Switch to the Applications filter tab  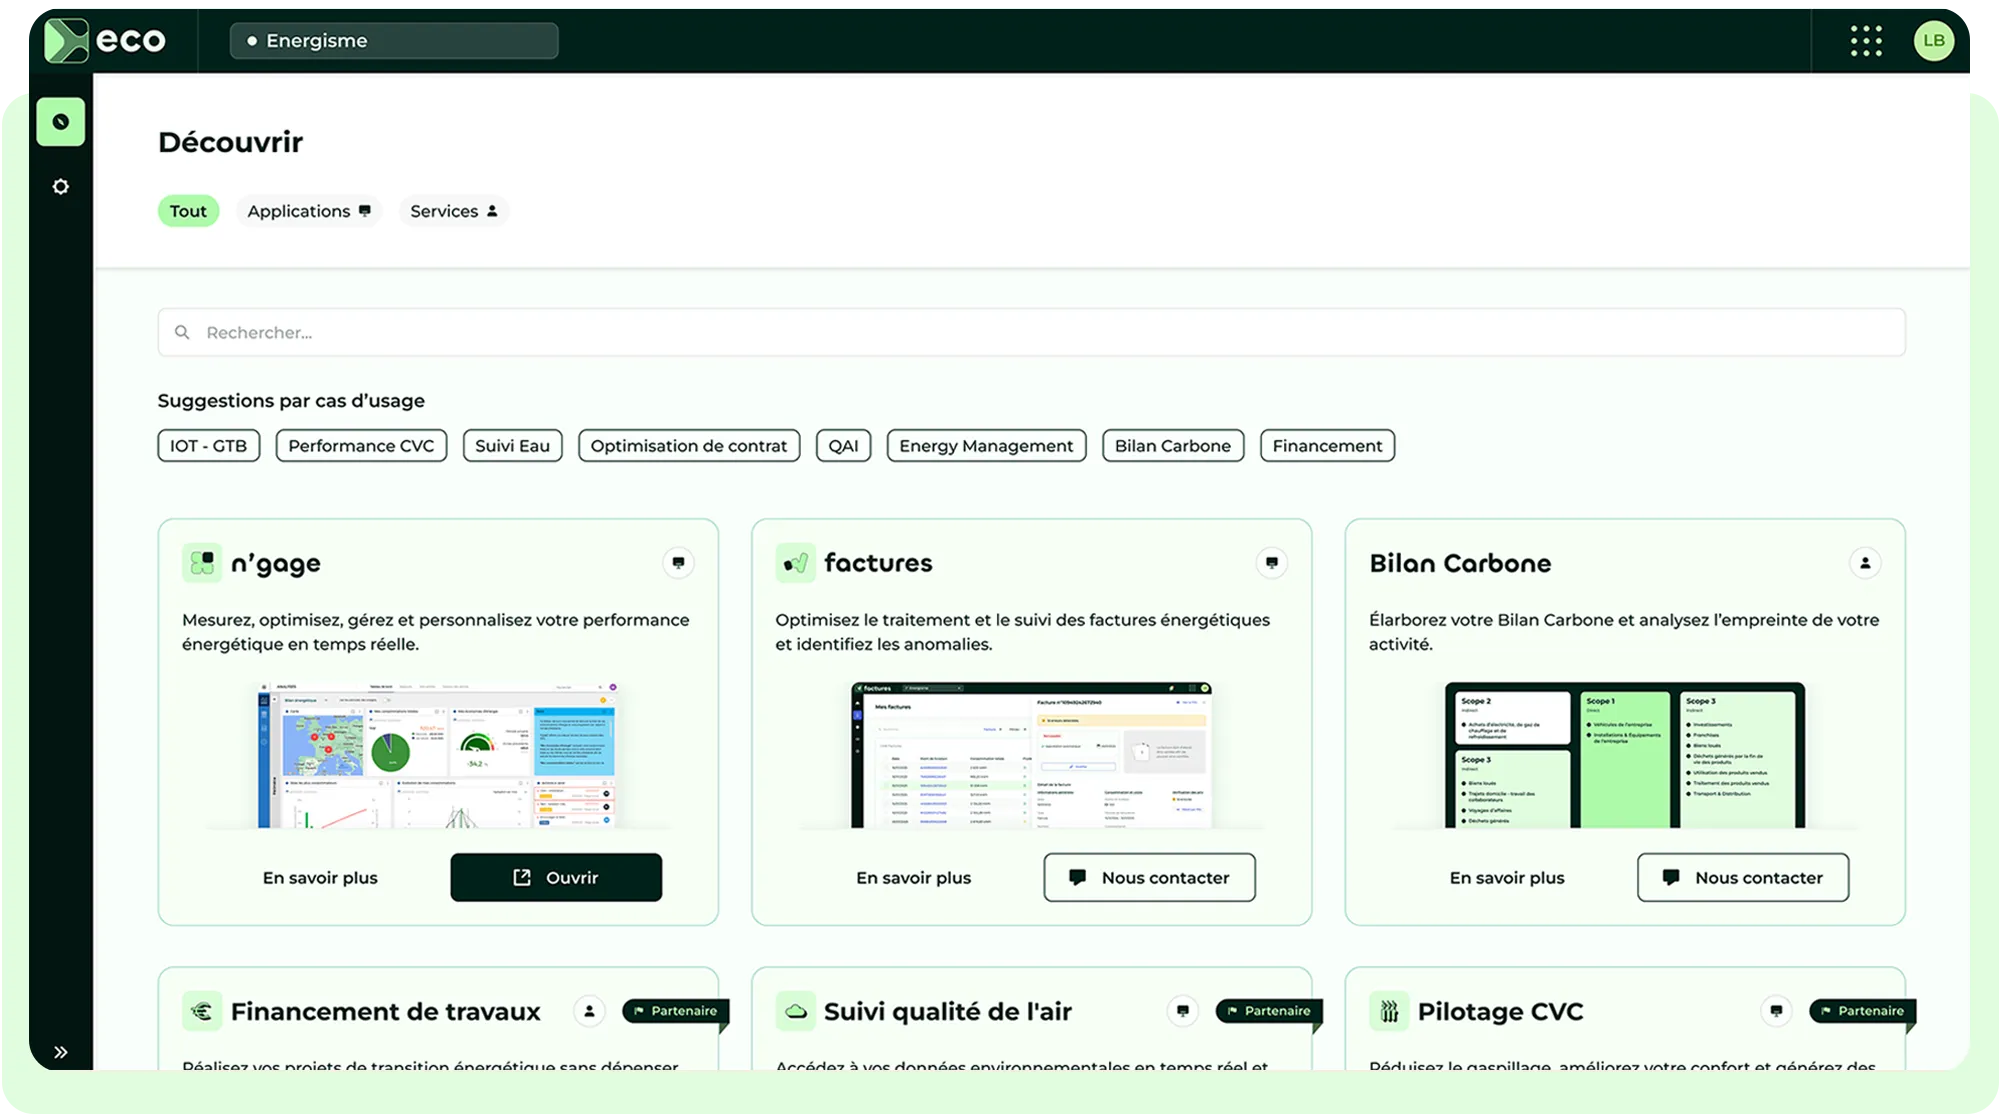point(309,211)
